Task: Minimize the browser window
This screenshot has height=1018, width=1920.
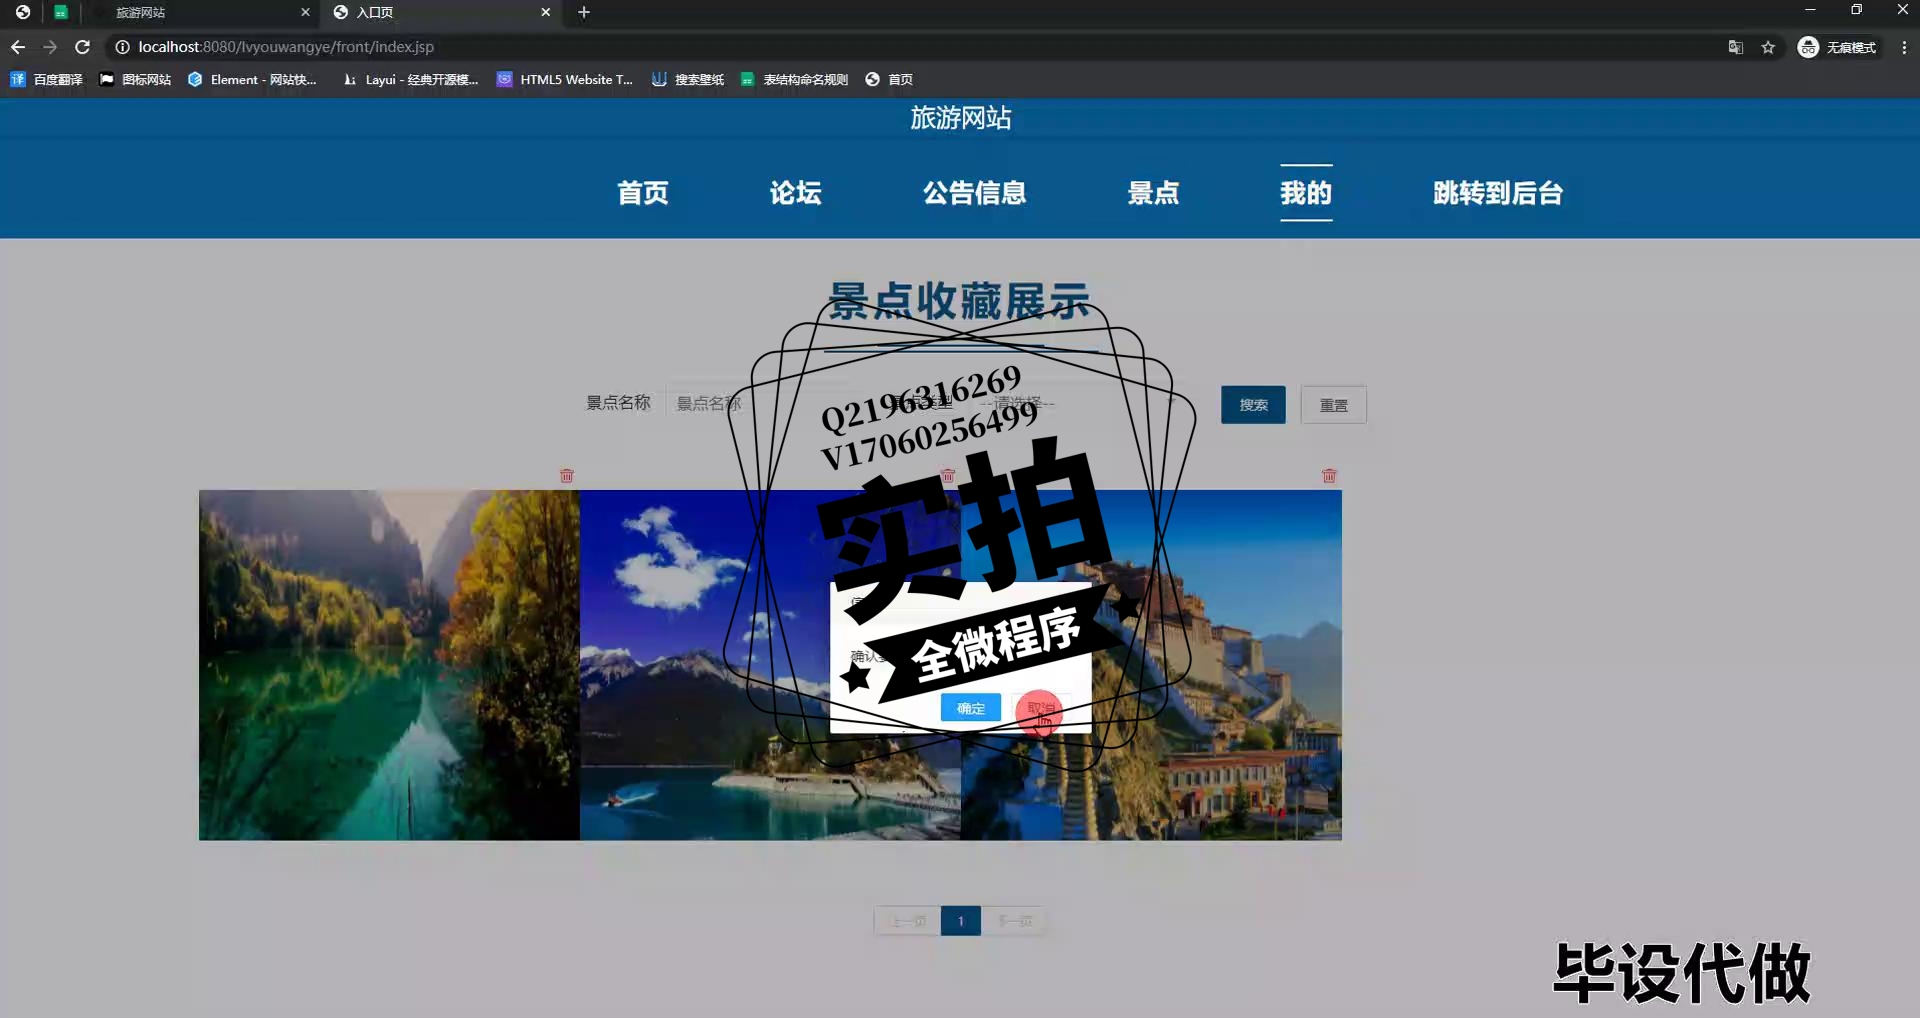Action: [1810, 10]
